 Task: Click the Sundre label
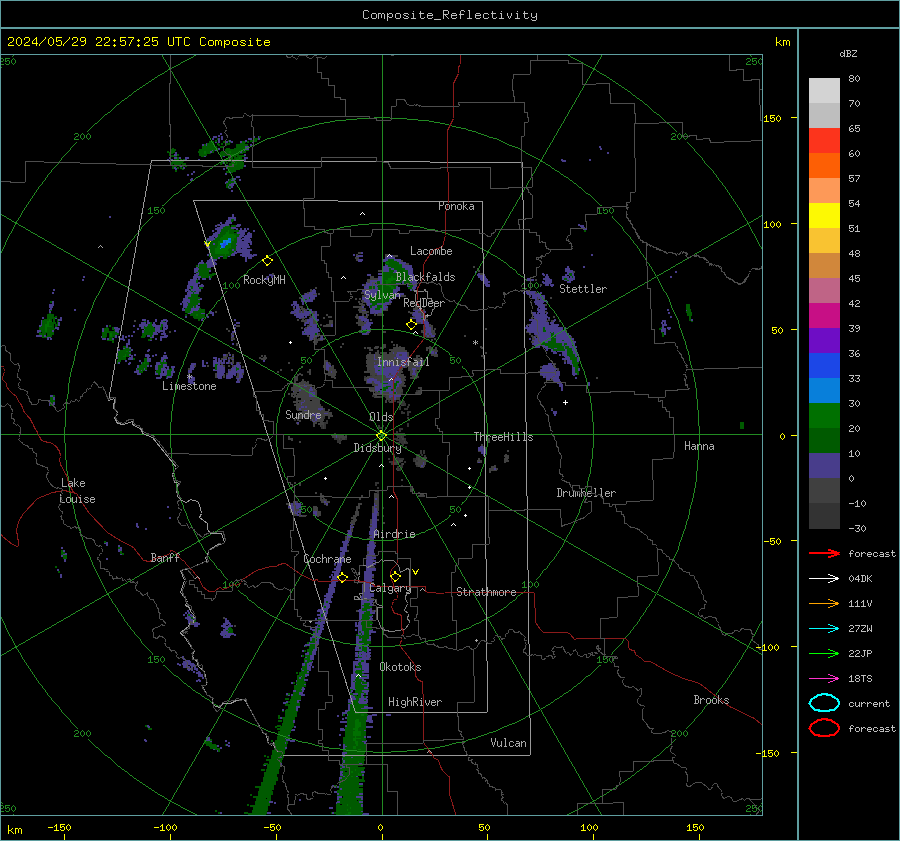coord(303,415)
